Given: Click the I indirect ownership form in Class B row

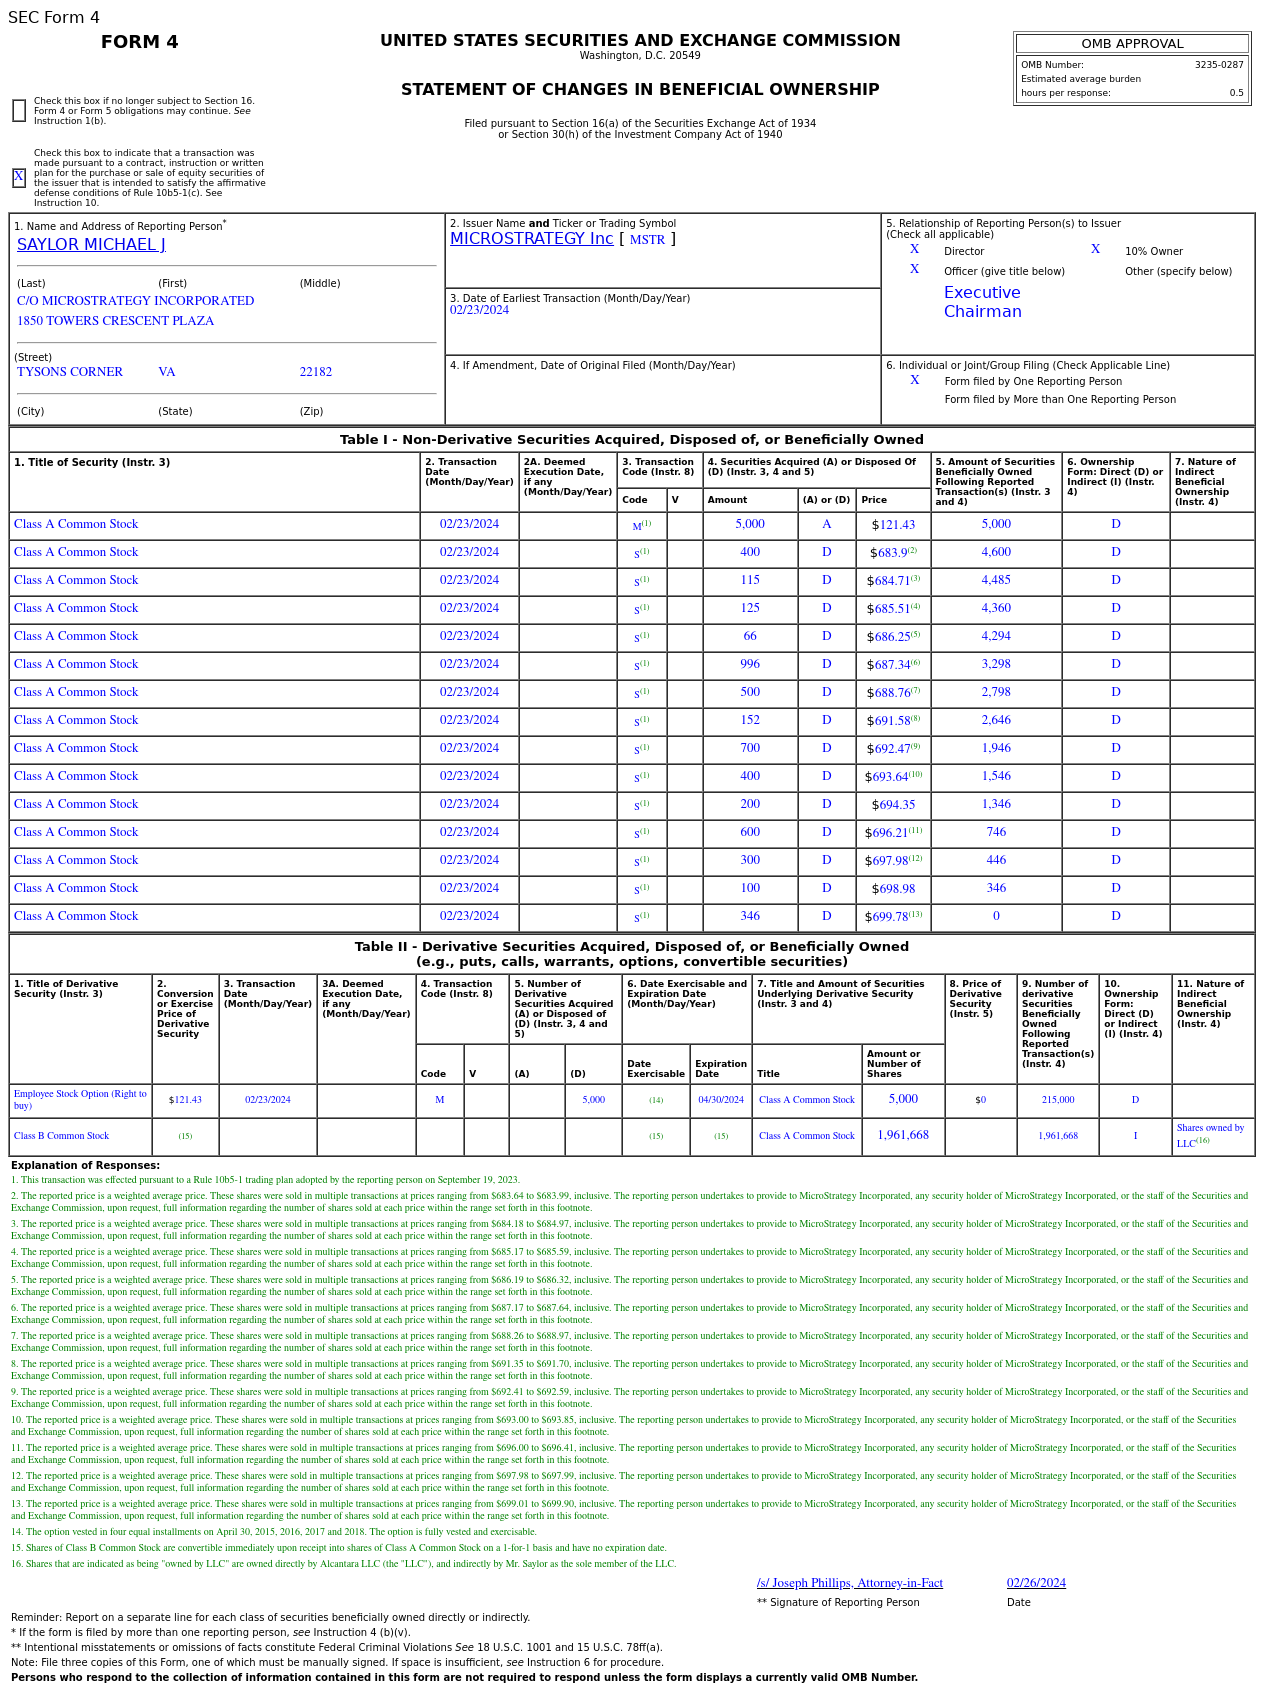Looking at the screenshot, I should (1135, 1136).
